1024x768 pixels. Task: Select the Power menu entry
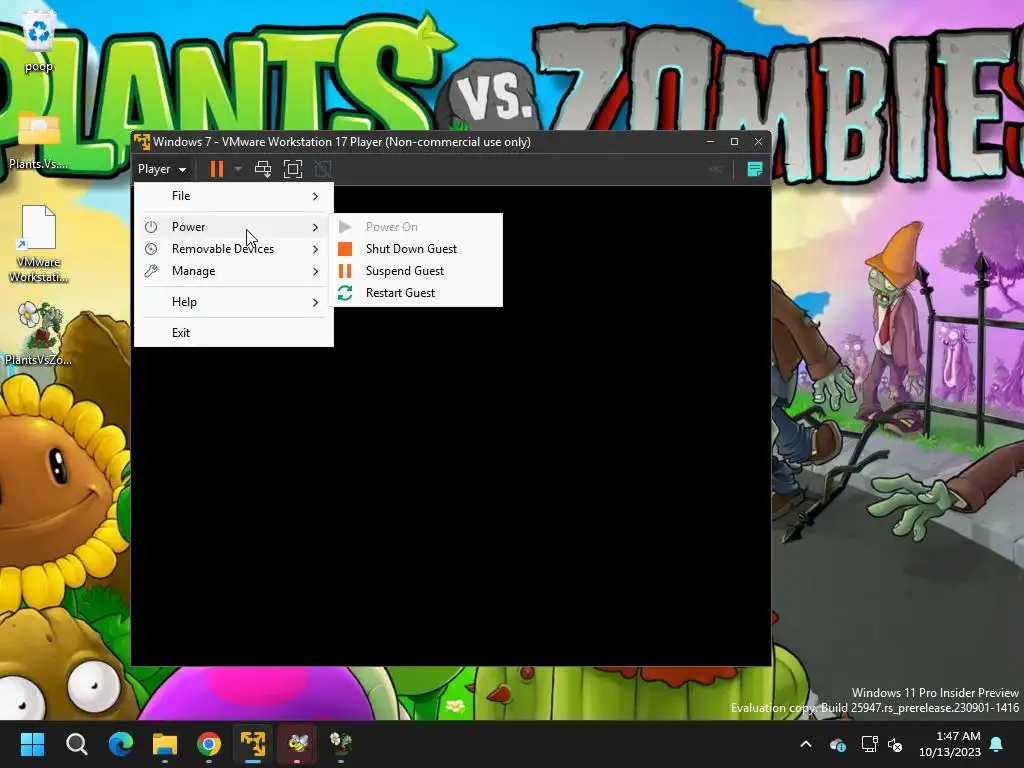tap(234, 227)
